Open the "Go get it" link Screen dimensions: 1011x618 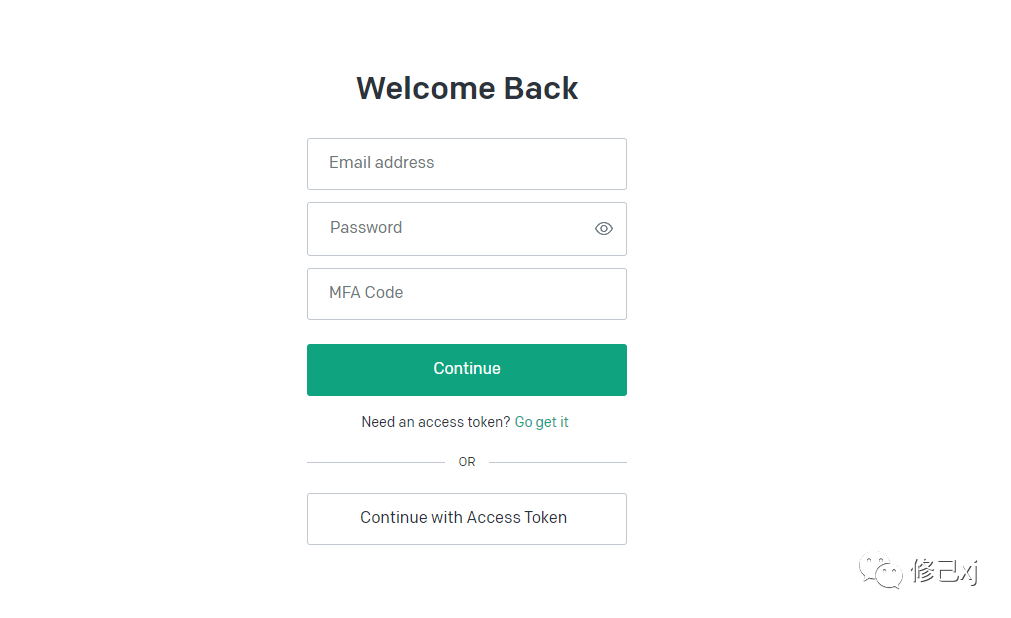[542, 423]
